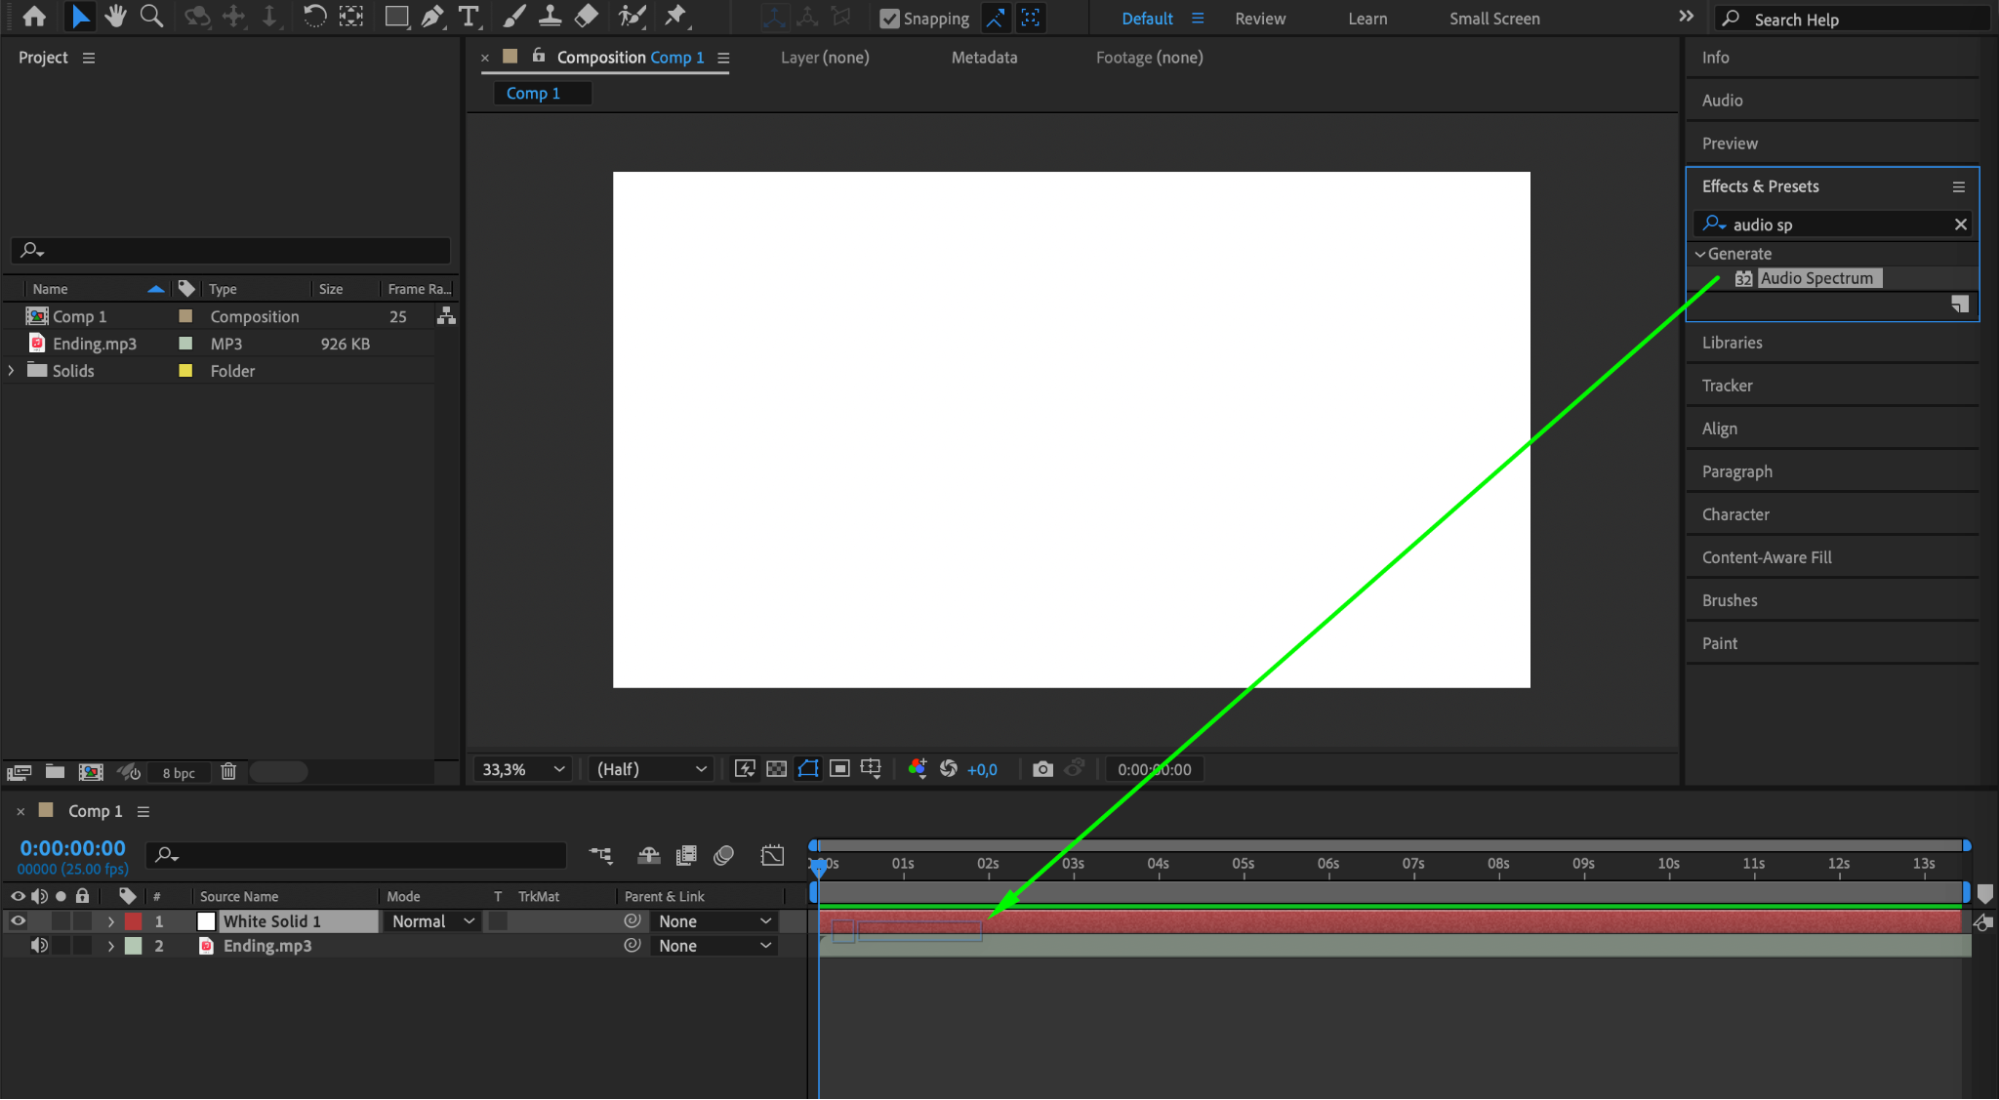
Task: Clear the Effects & Presets search field
Action: pos(1960,225)
